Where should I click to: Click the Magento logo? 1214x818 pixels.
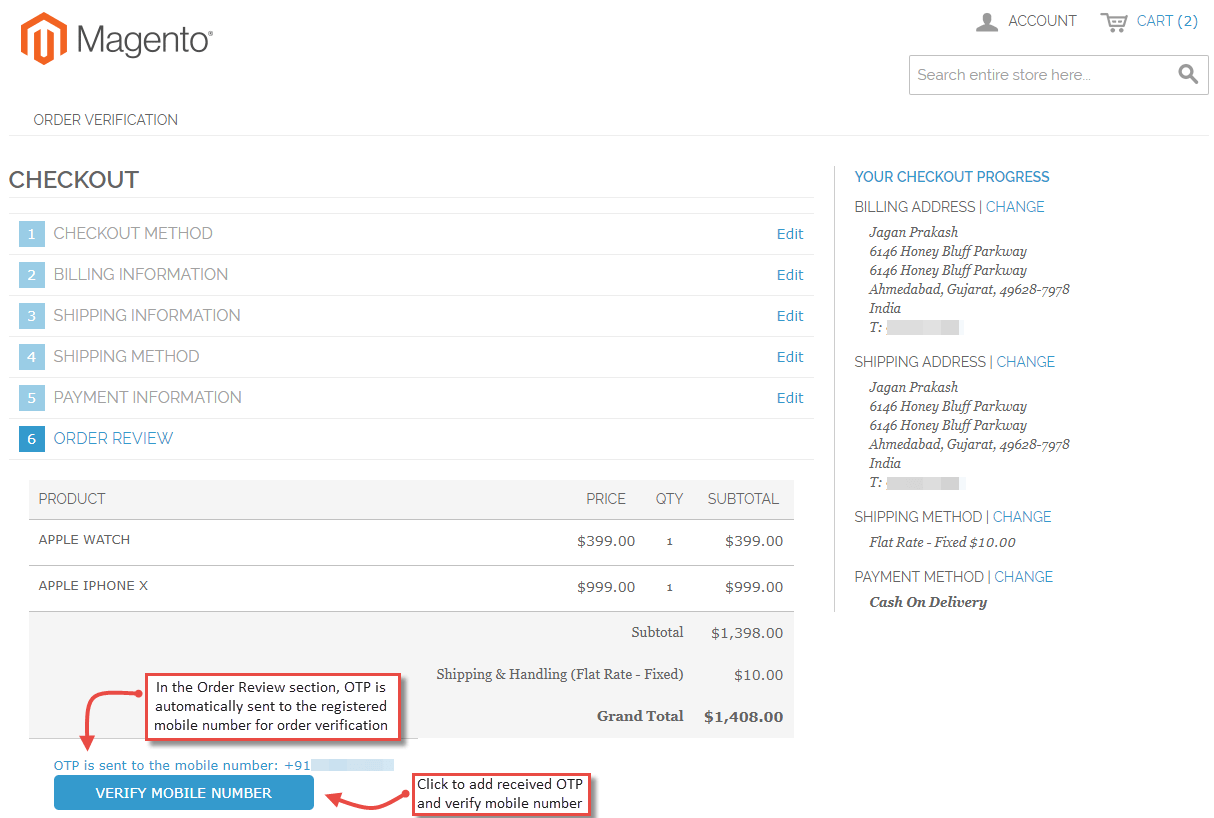pyautogui.click(x=115, y=38)
